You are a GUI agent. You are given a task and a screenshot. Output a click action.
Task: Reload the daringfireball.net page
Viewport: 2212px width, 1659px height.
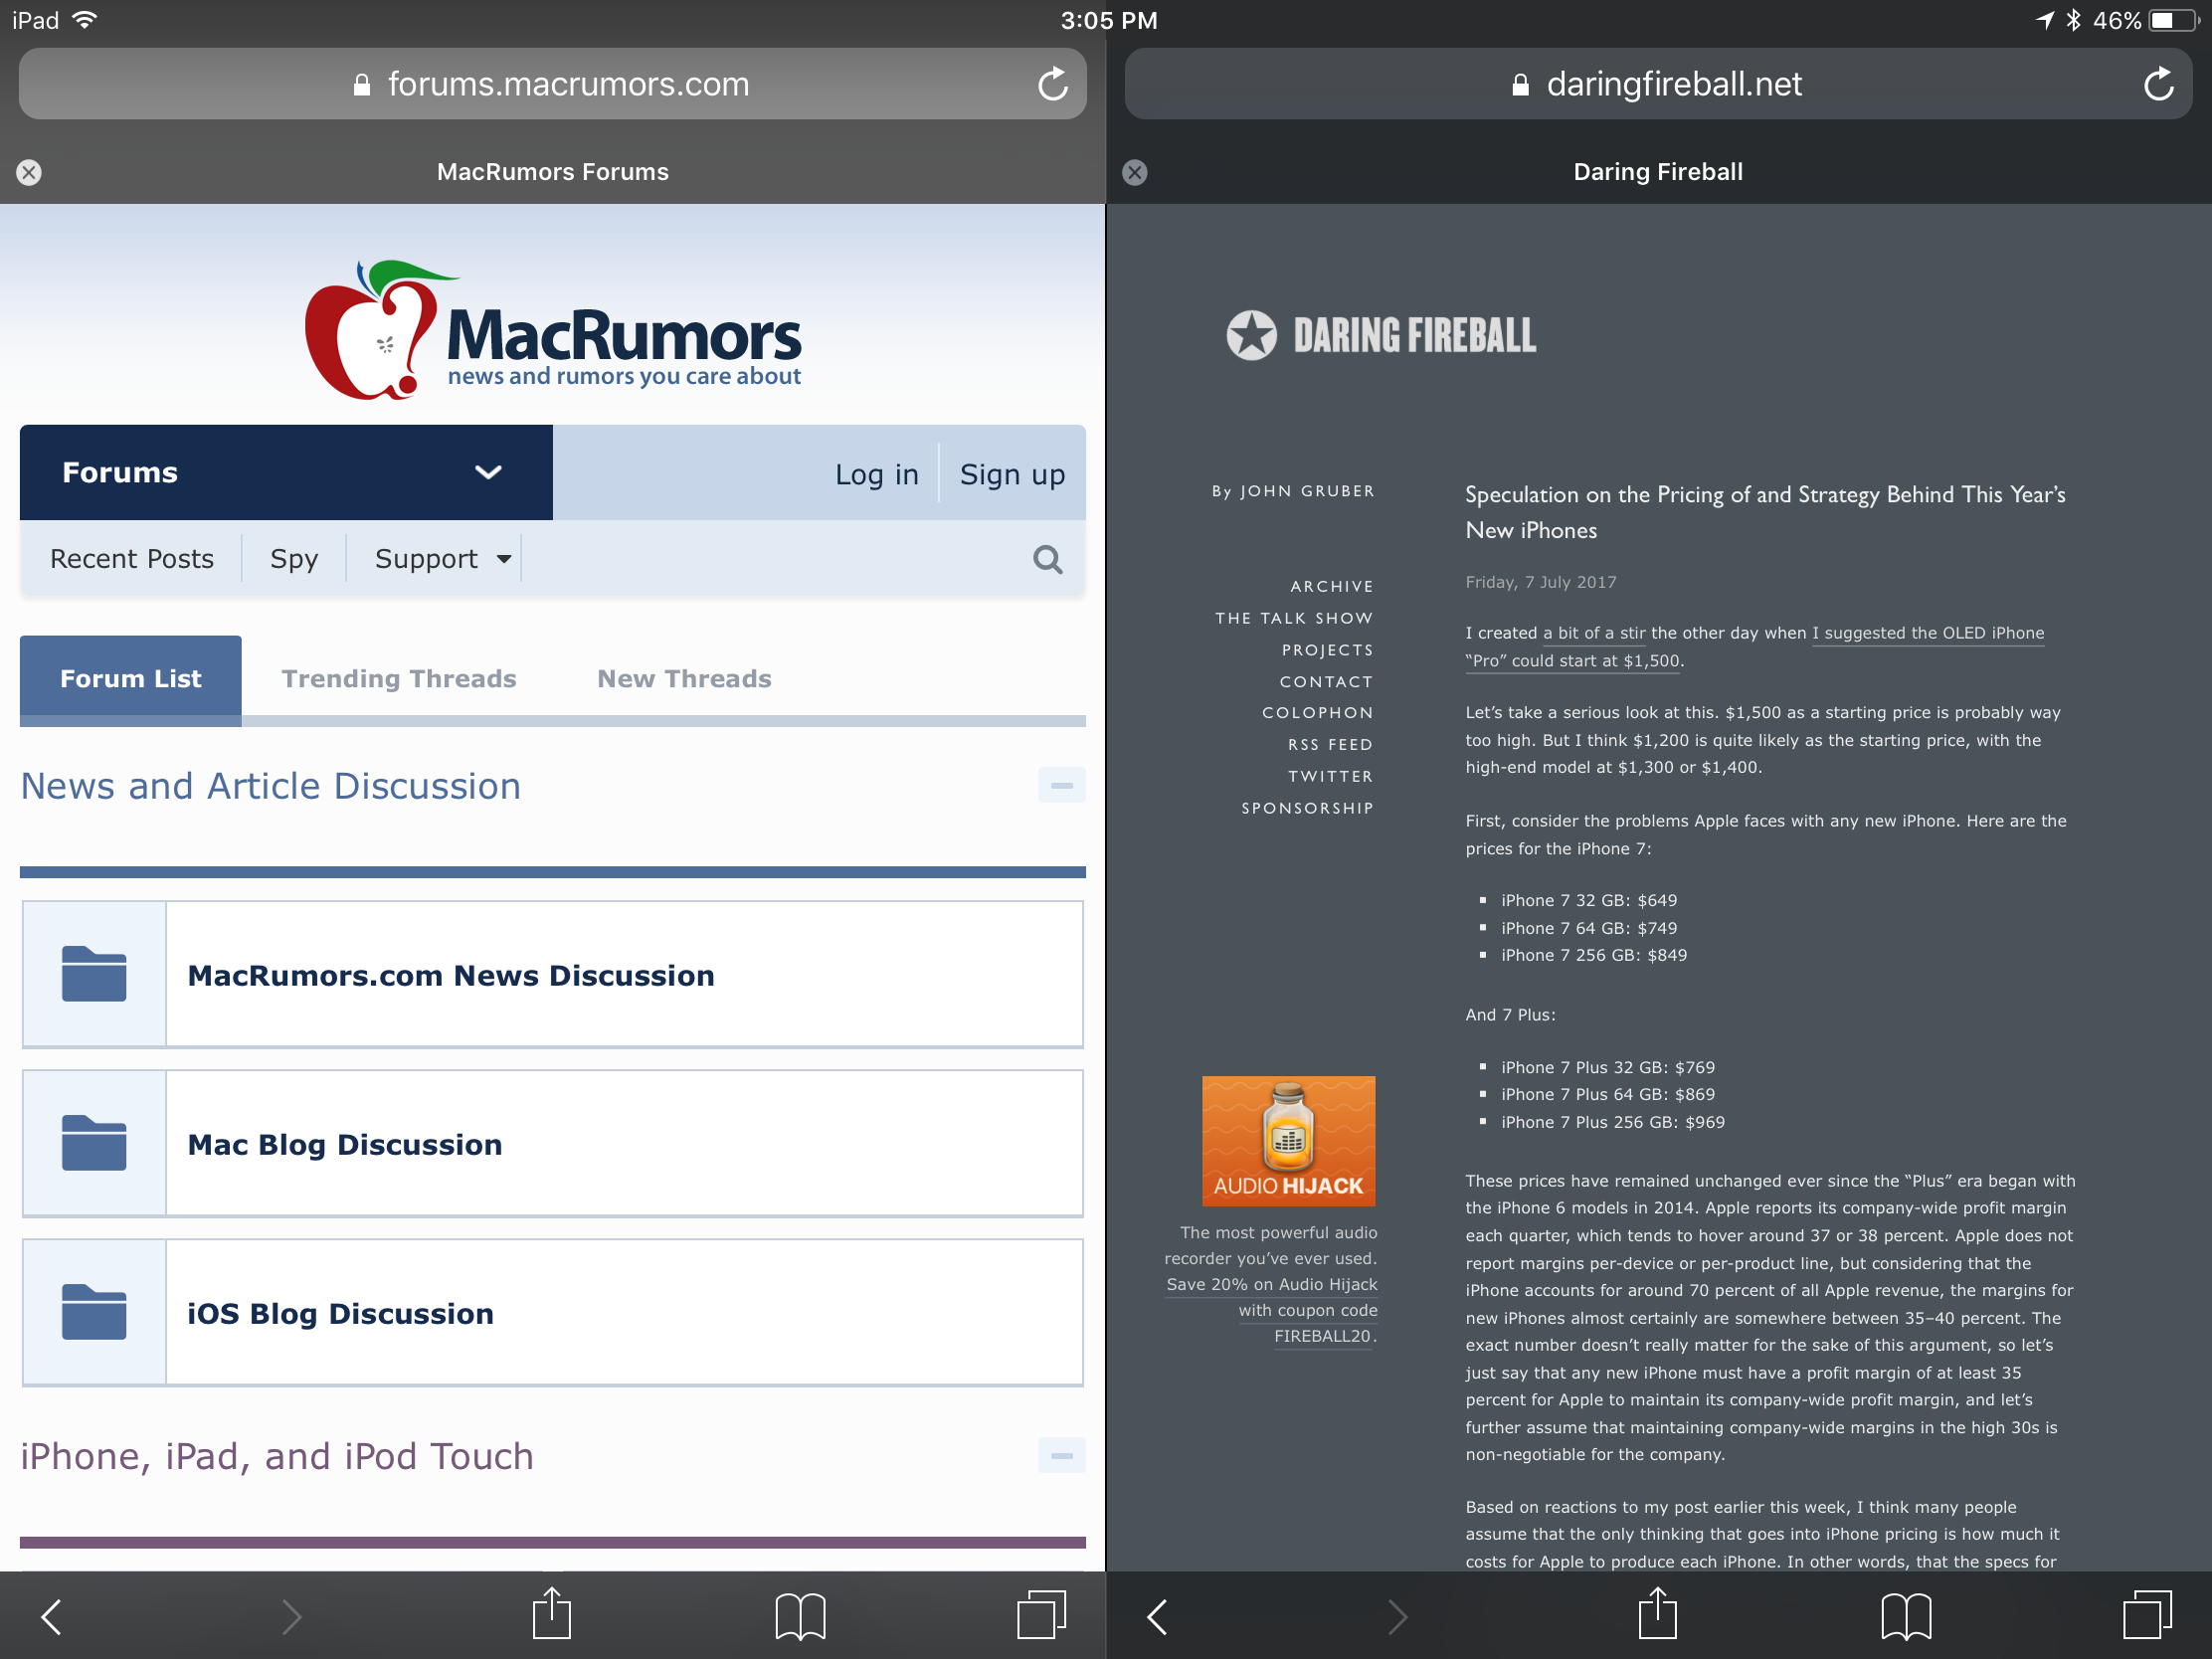coord(2158,84)
